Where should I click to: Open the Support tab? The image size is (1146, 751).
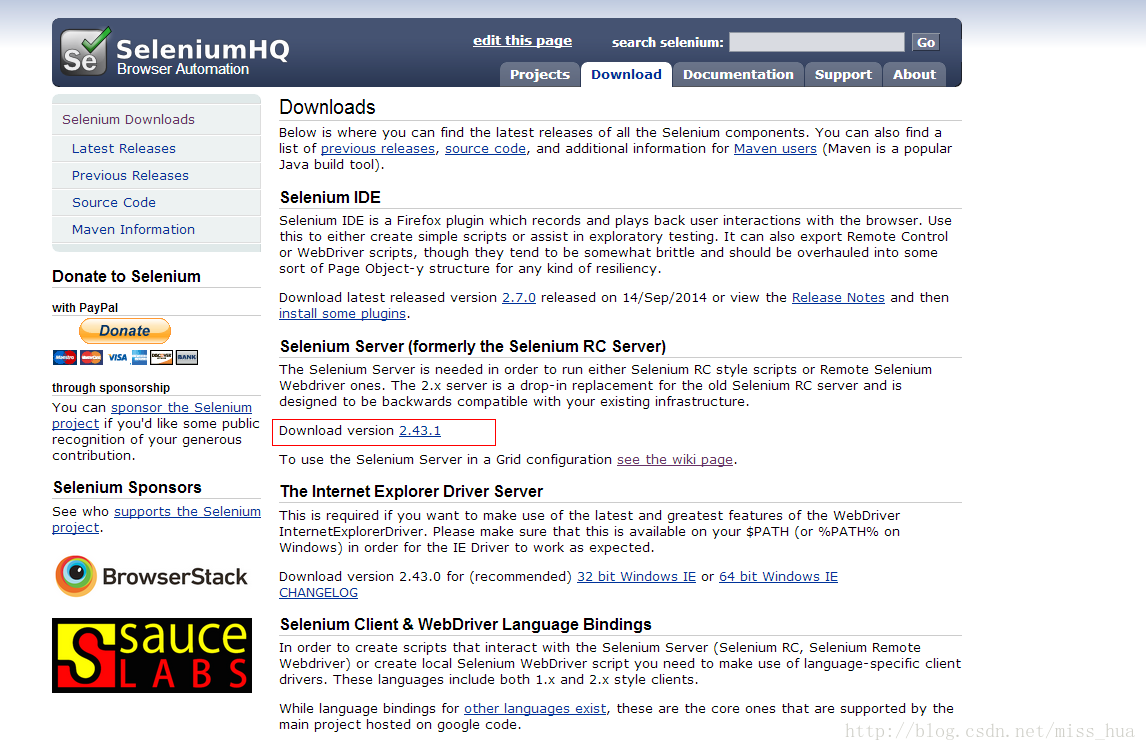click(x=843, y=75)
